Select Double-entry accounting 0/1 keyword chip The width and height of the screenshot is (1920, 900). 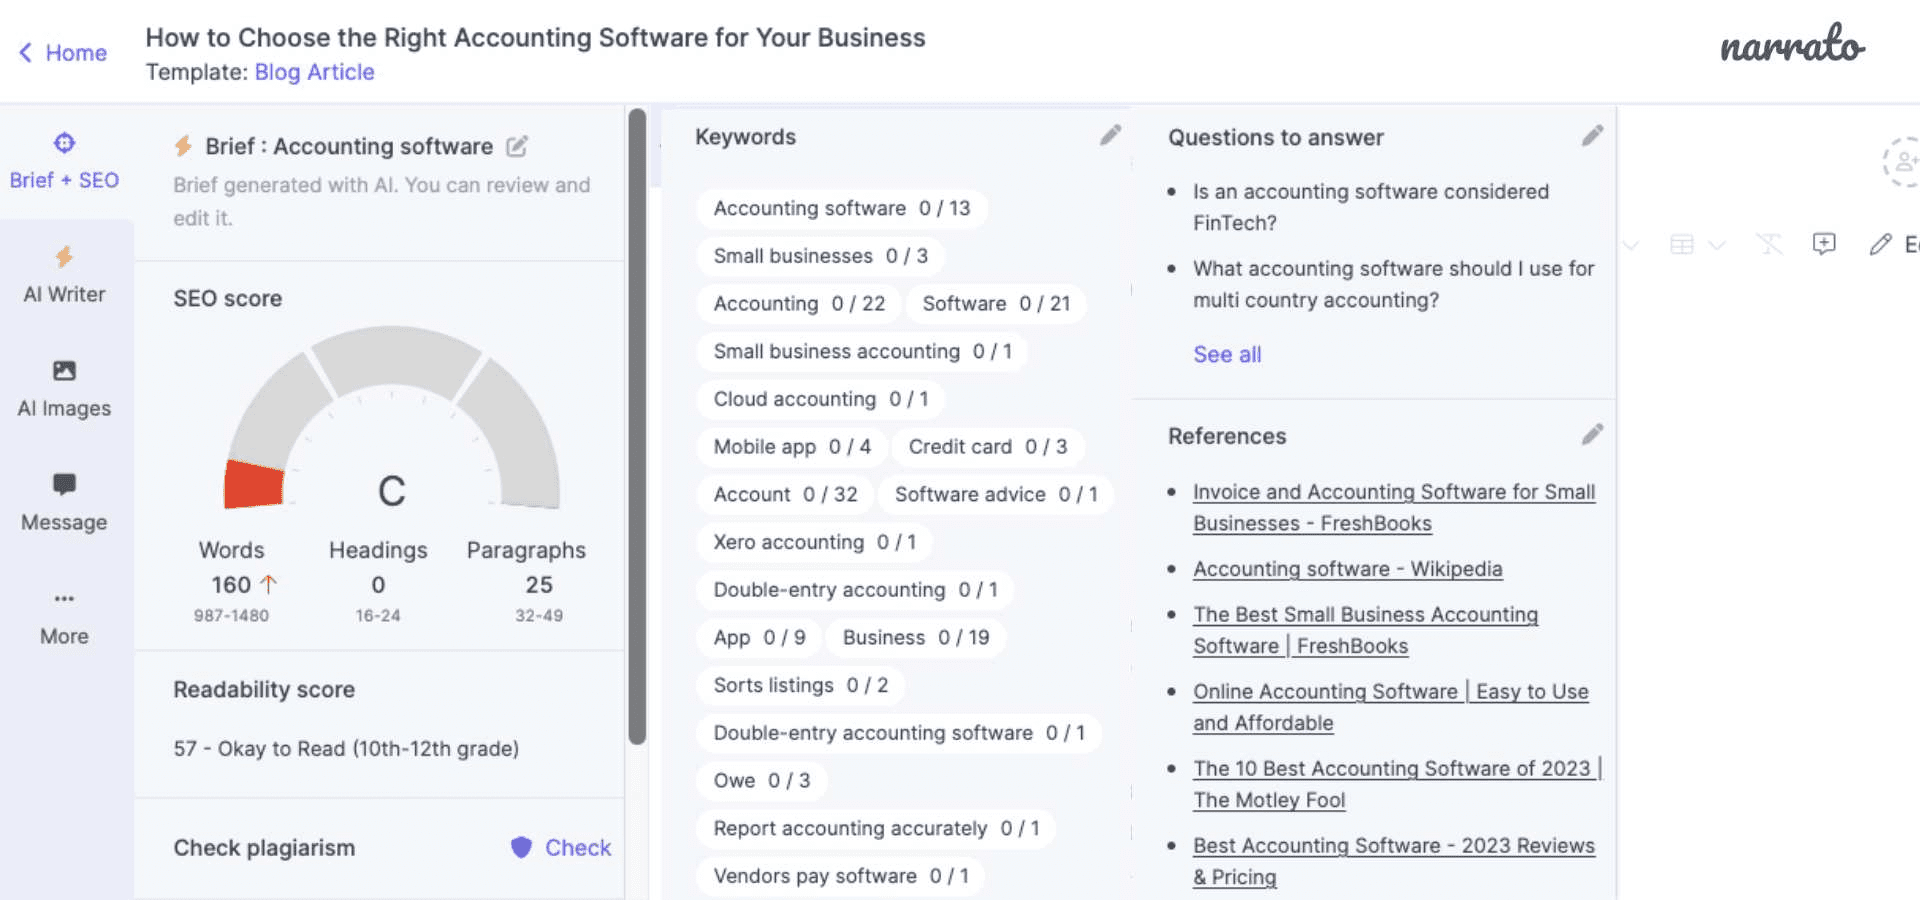click(855, 590)
